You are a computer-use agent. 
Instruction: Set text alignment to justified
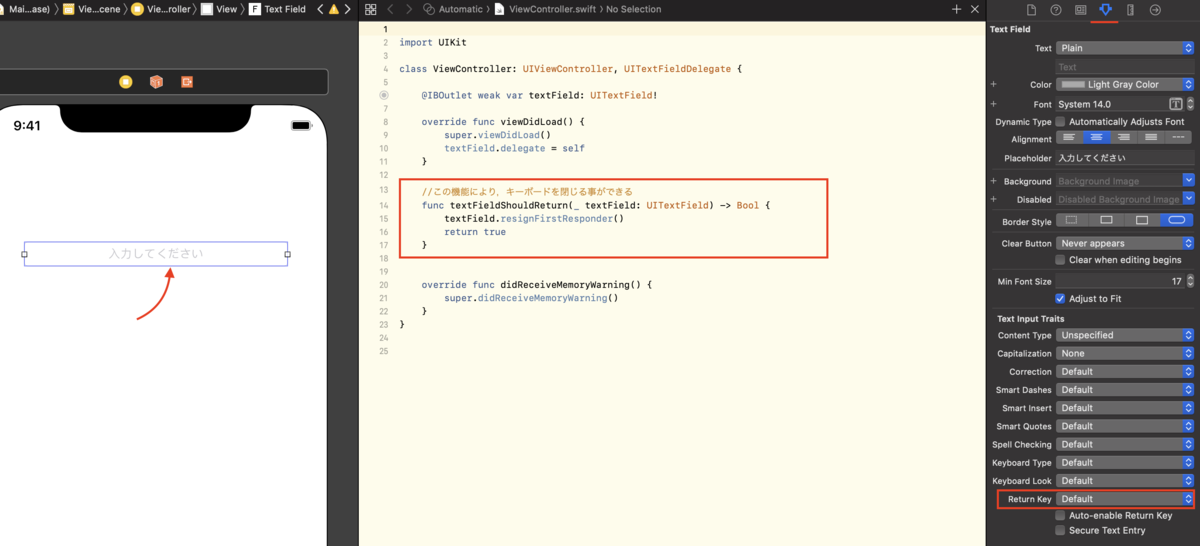[1151, 137]
